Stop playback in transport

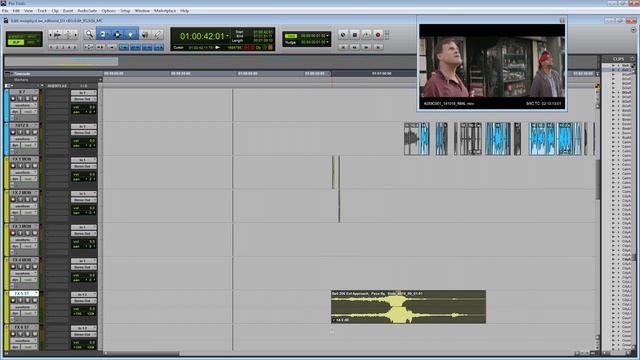coord(355,35)
